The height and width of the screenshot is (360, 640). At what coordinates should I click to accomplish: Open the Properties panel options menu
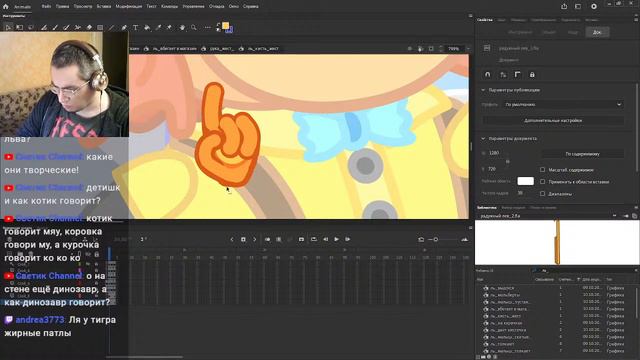[636, 20]
